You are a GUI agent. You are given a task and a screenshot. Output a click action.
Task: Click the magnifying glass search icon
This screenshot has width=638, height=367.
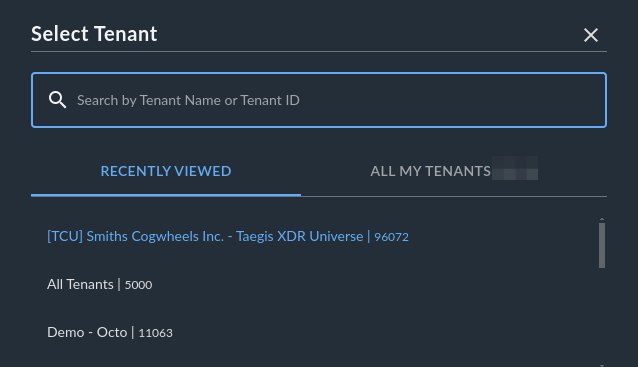[x=57, y=100]
